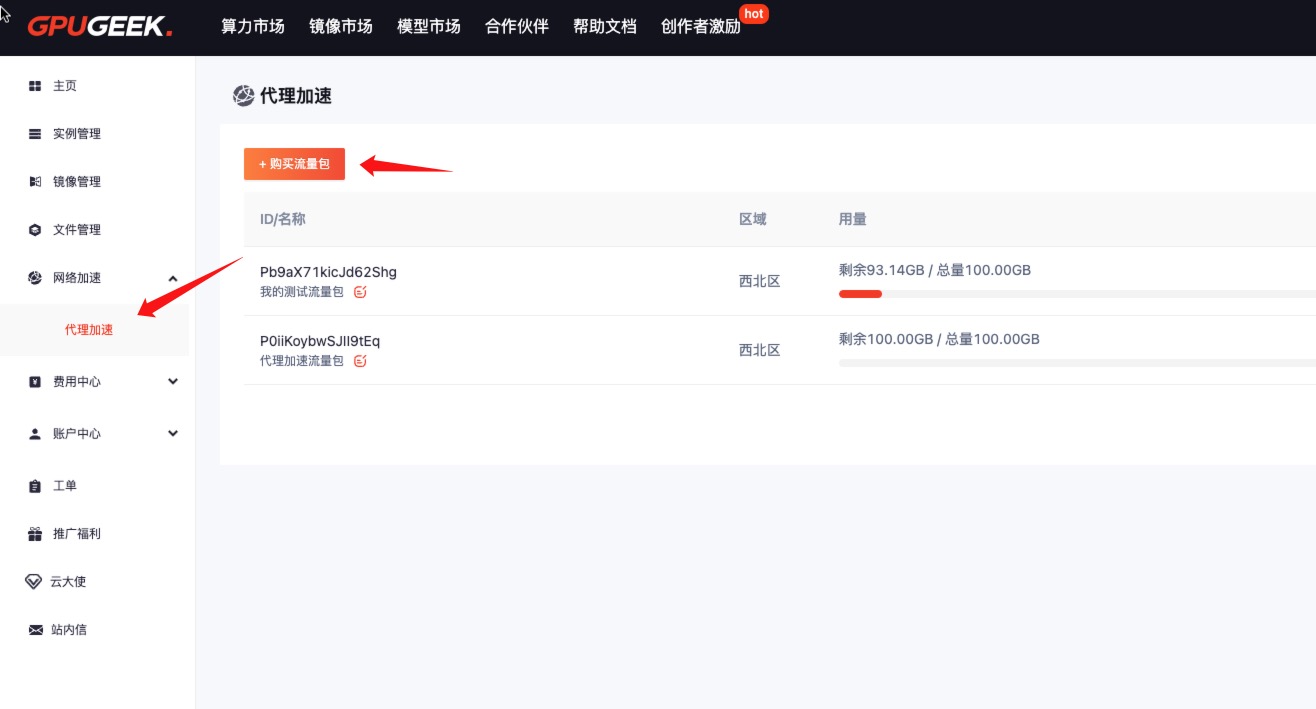
Task: Open 模型市场 in top navigation
Action: click(x=428, y=27)
